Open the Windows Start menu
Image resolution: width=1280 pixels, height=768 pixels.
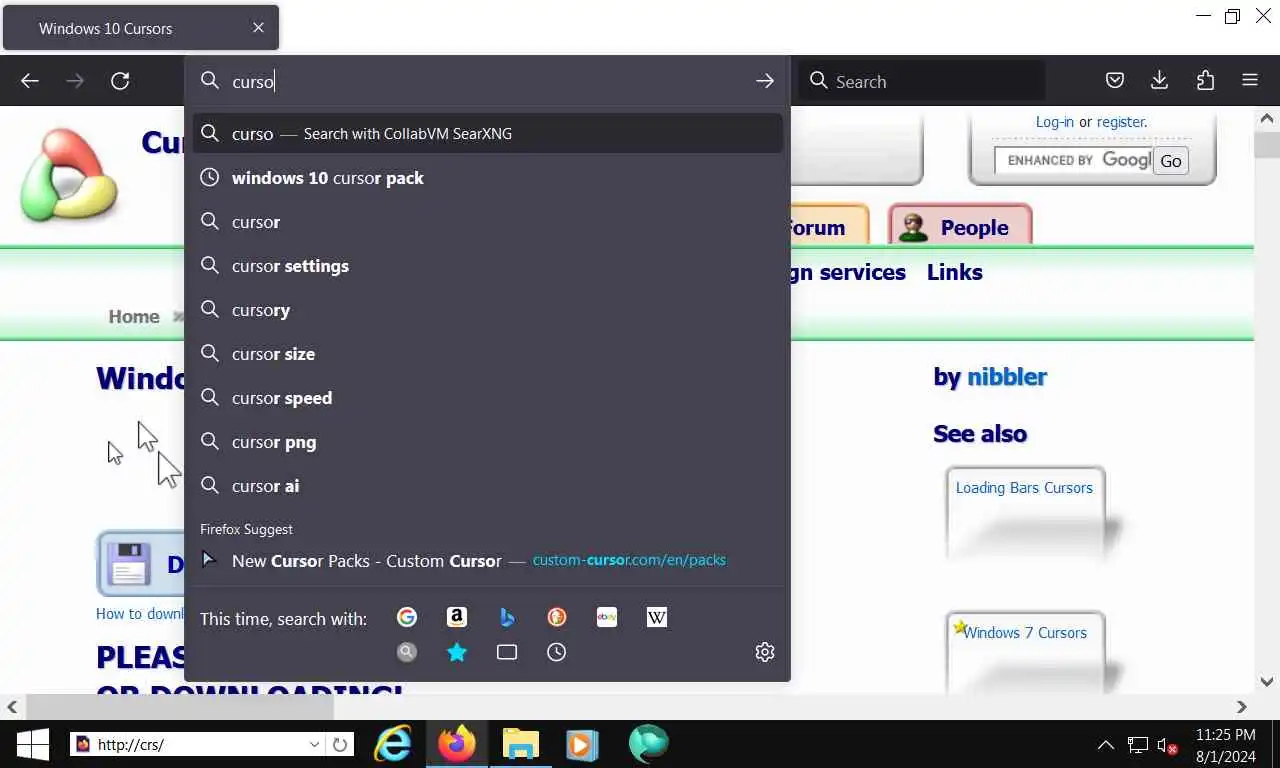pyautogui.click(x=33, y=744)
